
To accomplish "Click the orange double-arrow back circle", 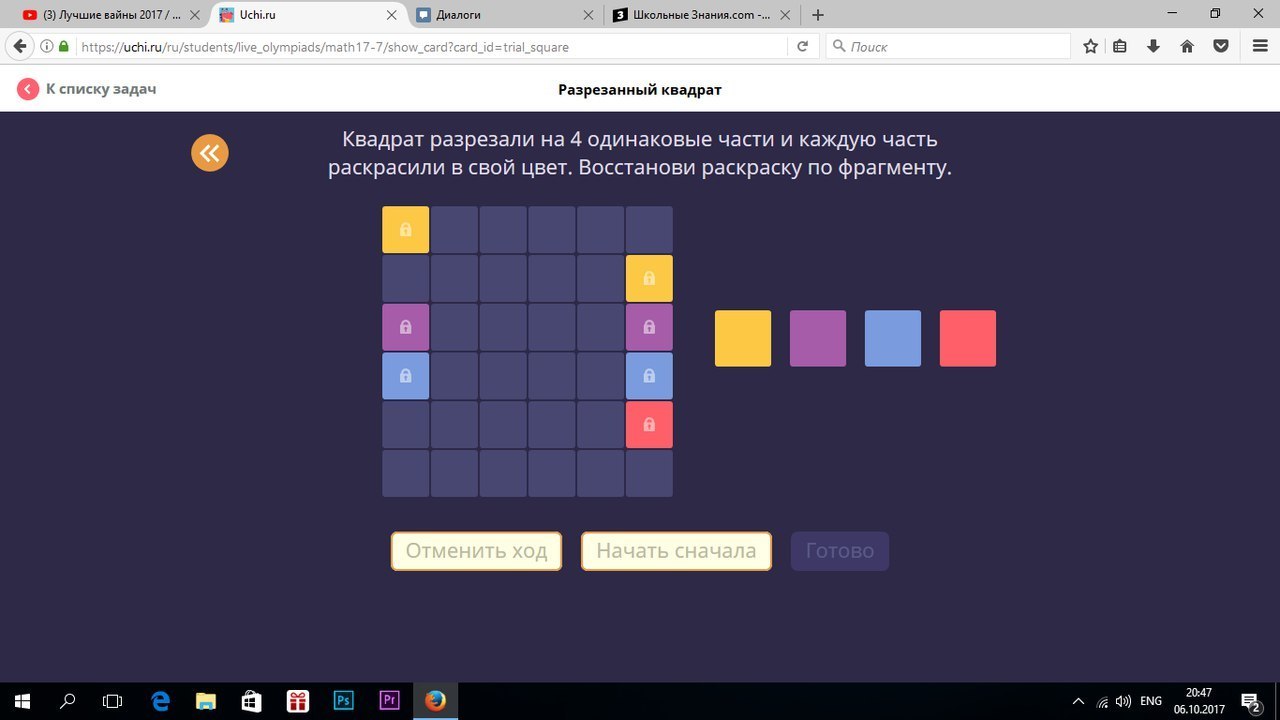I will pyautogui.click(x=210, y=152).
